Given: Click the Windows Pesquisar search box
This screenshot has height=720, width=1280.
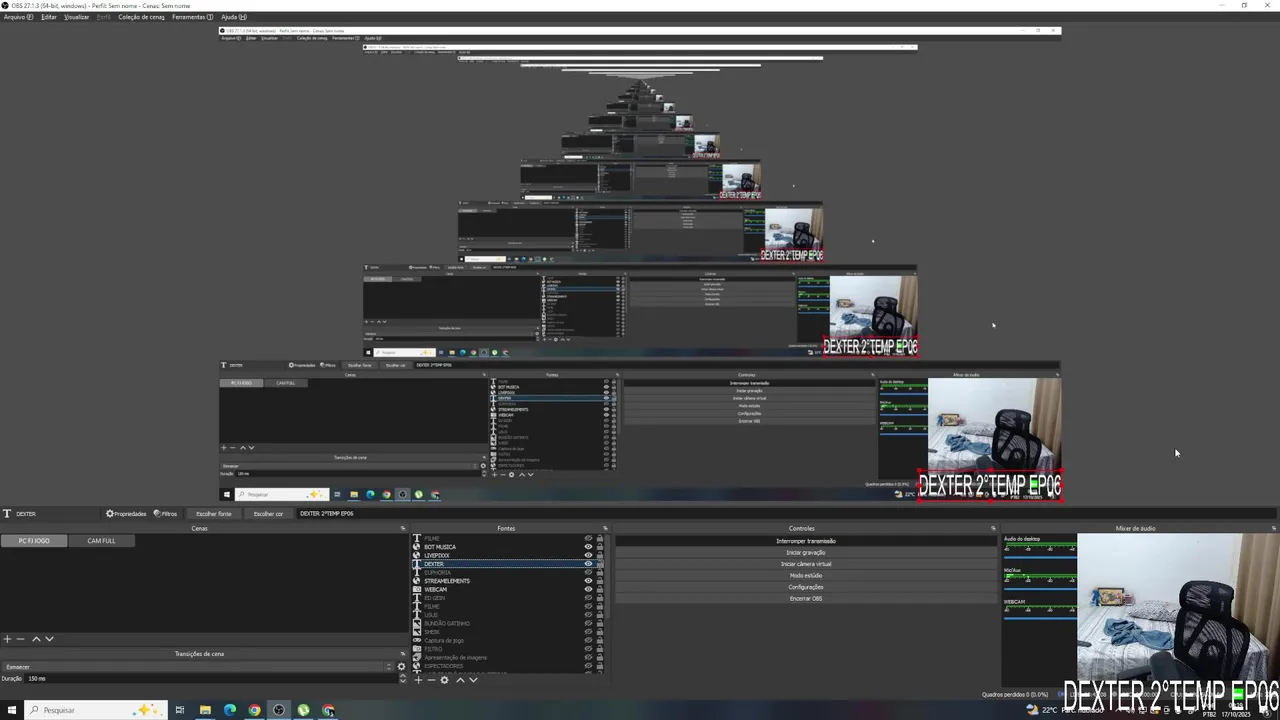Looking at the screenshot, I should coord(95,710).
